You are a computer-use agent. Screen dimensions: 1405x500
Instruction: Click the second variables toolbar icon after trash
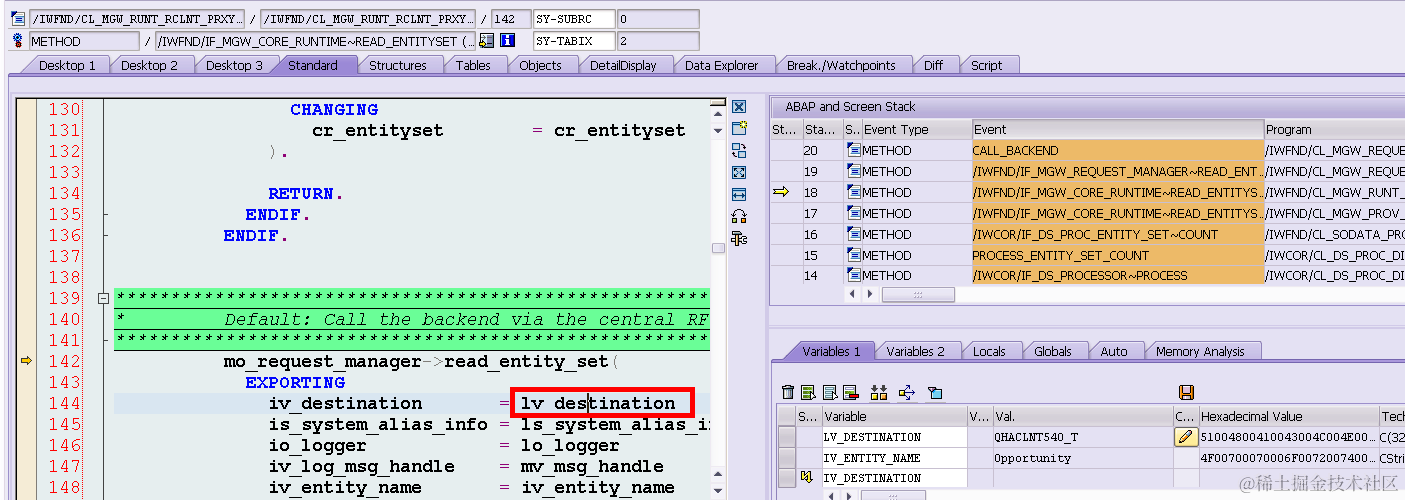pyautogui.click(x=809, y=393)
